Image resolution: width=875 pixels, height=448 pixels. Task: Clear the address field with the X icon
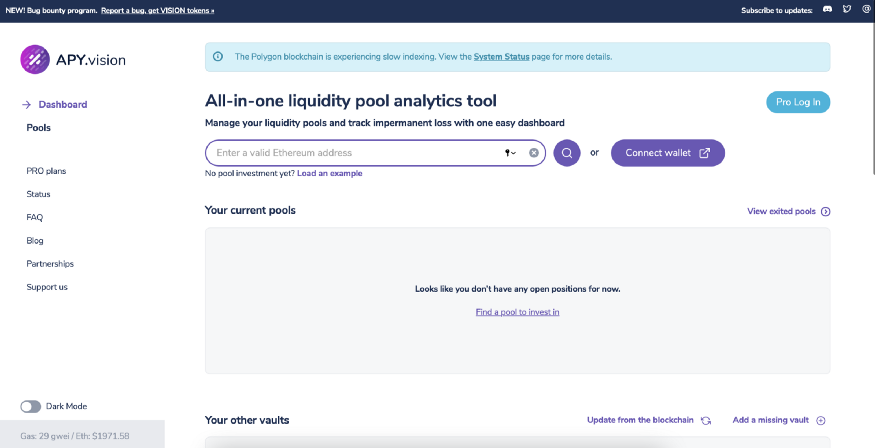coord(534,153)
